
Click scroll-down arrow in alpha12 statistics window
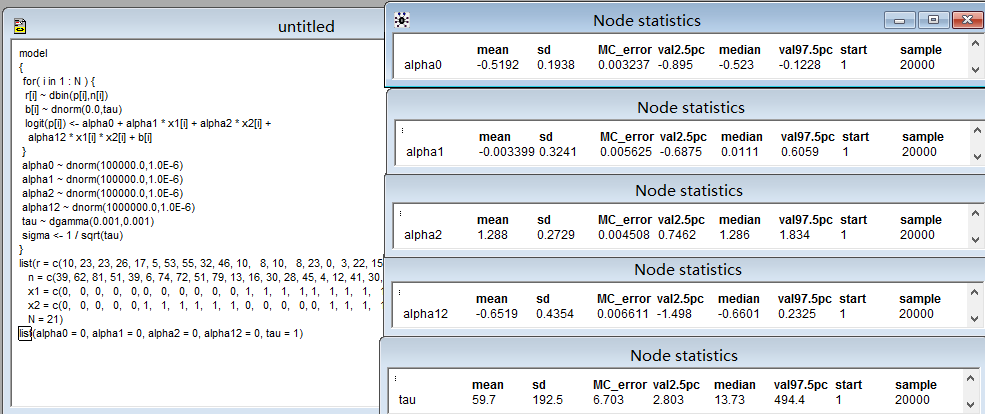pyautogui.click(x=975, y=319)
